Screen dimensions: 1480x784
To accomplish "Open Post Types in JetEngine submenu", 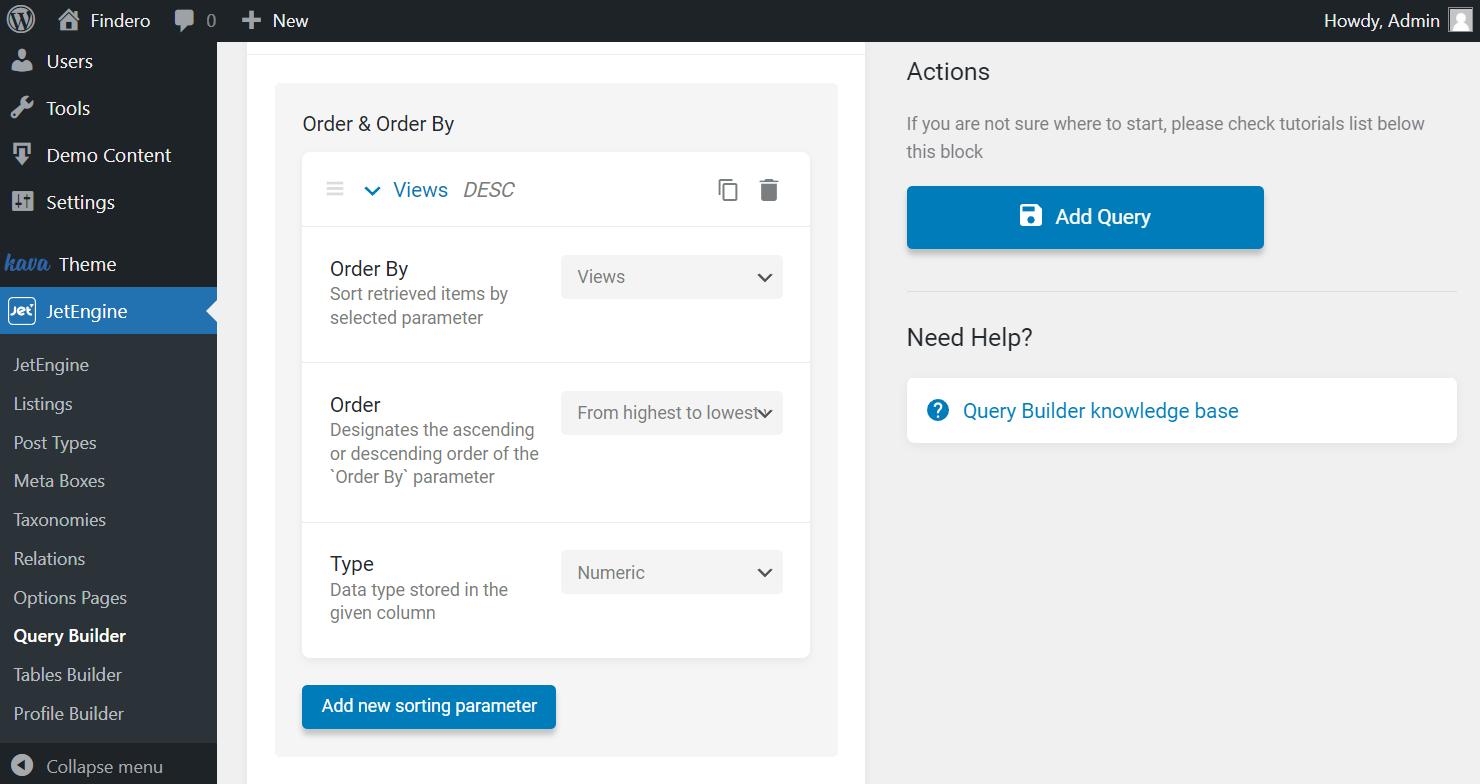I will tap(55, 443).
